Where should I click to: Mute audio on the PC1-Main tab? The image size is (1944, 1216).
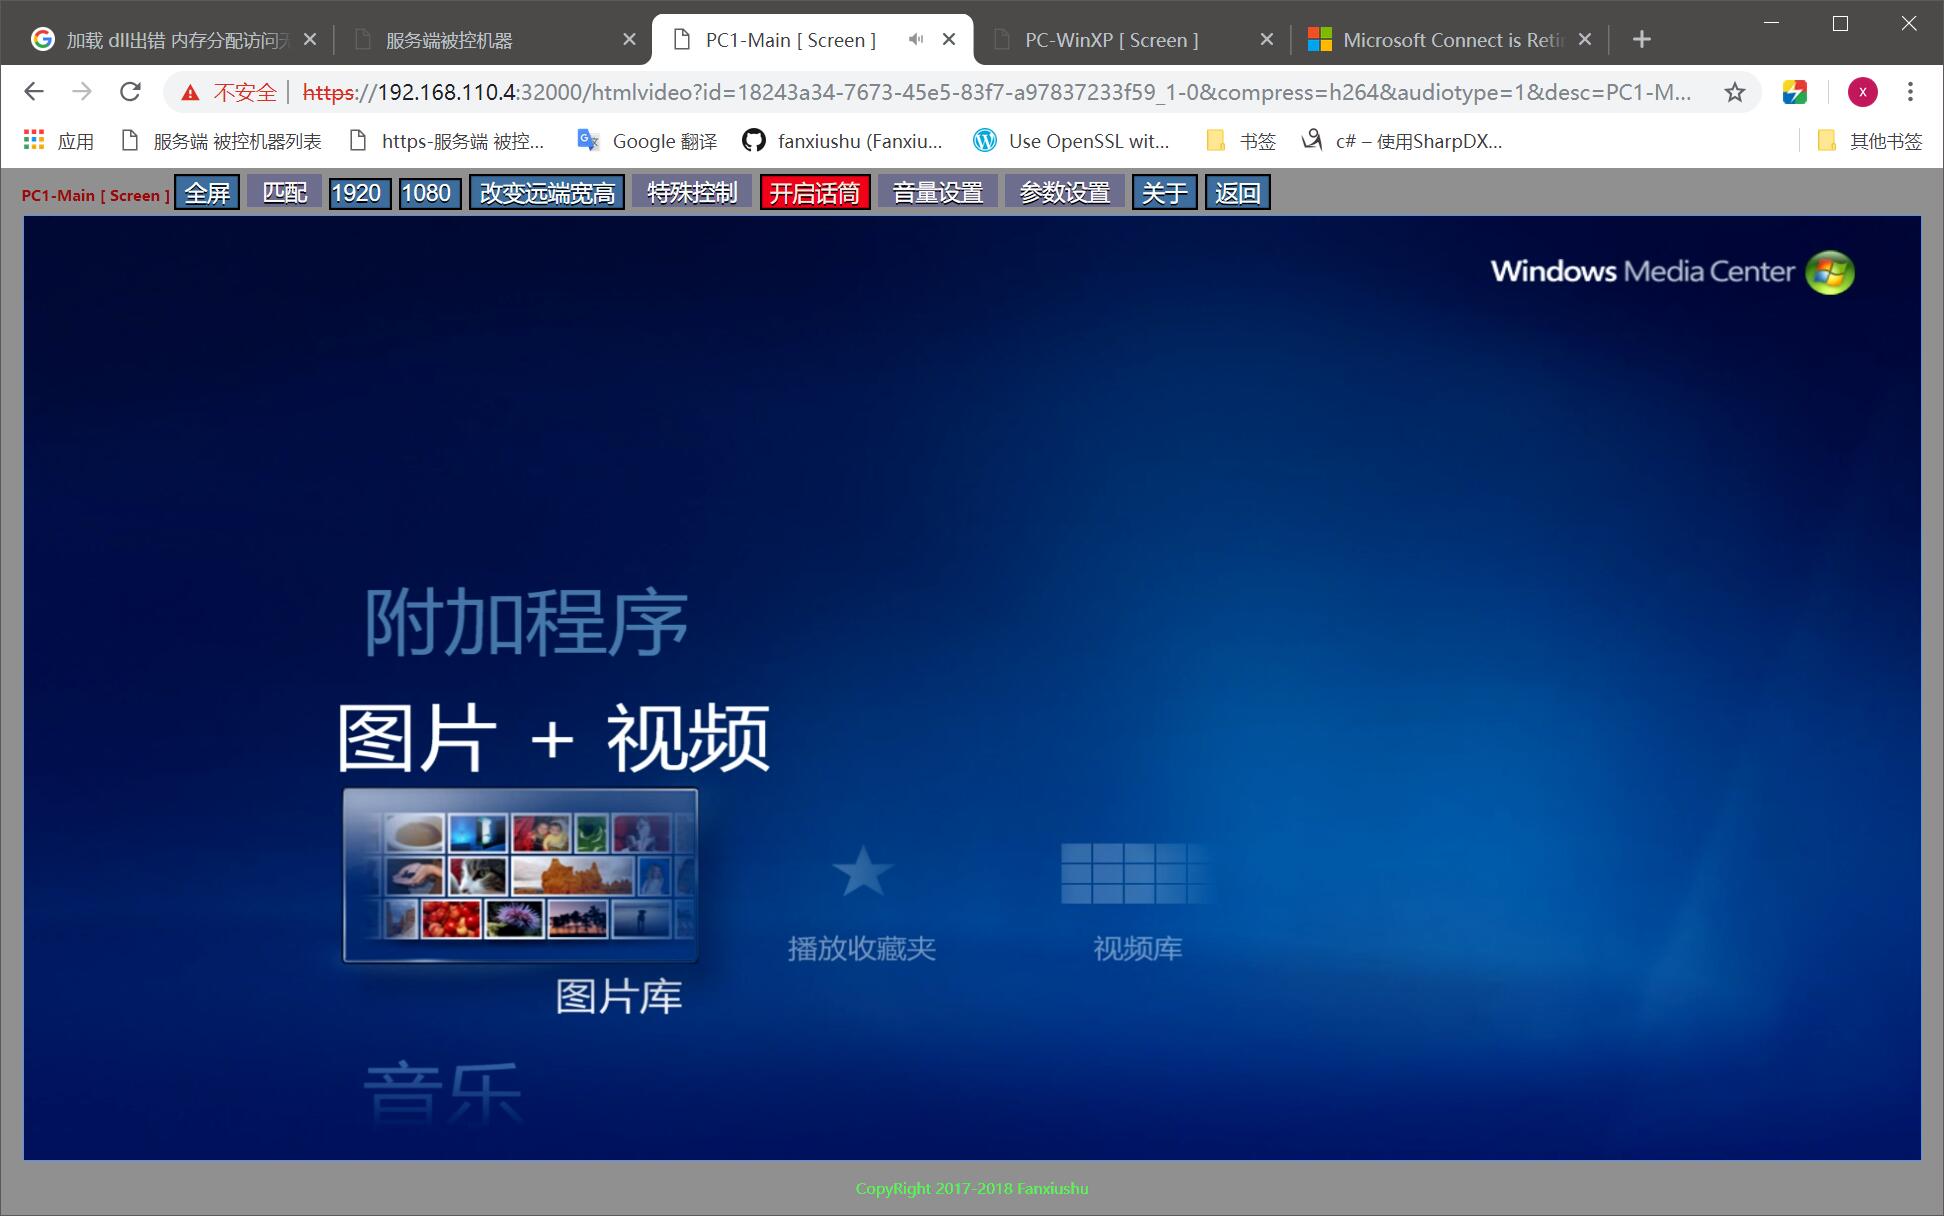(914, 39)
